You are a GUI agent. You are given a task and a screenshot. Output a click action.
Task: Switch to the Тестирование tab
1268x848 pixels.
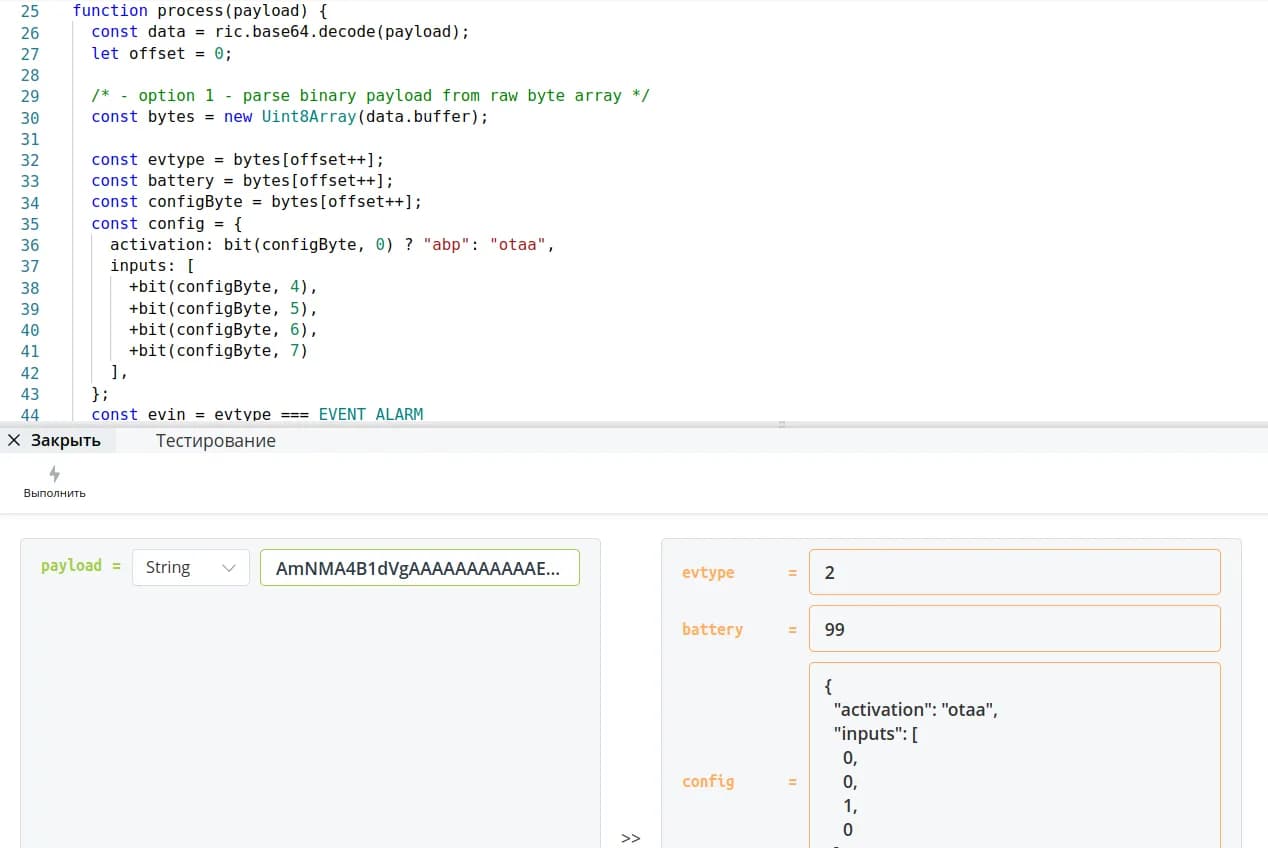coord(215,440)
